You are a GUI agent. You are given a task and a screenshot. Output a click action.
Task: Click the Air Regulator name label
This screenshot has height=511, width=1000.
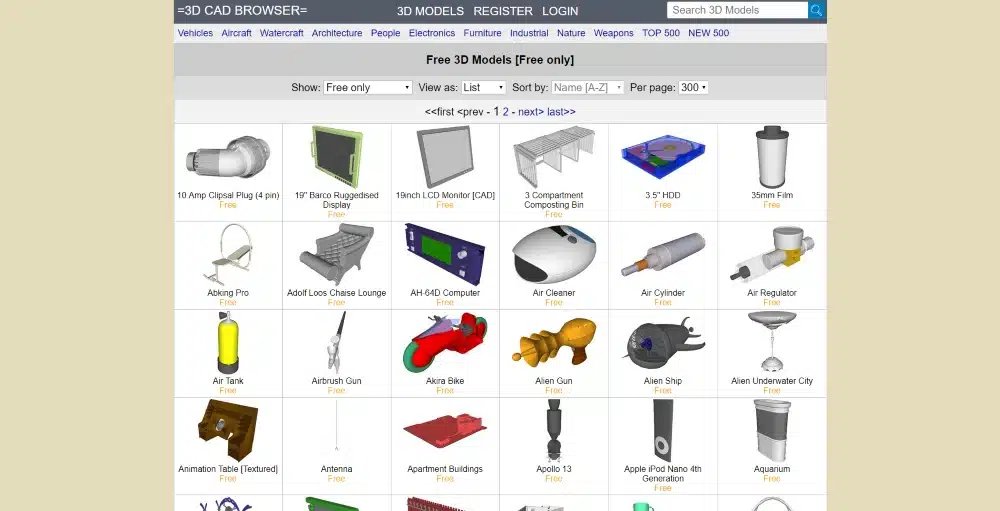(x=772, y=293)
